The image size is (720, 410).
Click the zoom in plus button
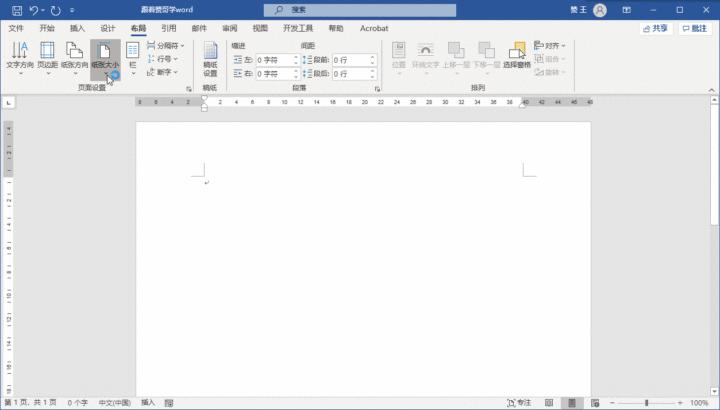pos(680,403)
